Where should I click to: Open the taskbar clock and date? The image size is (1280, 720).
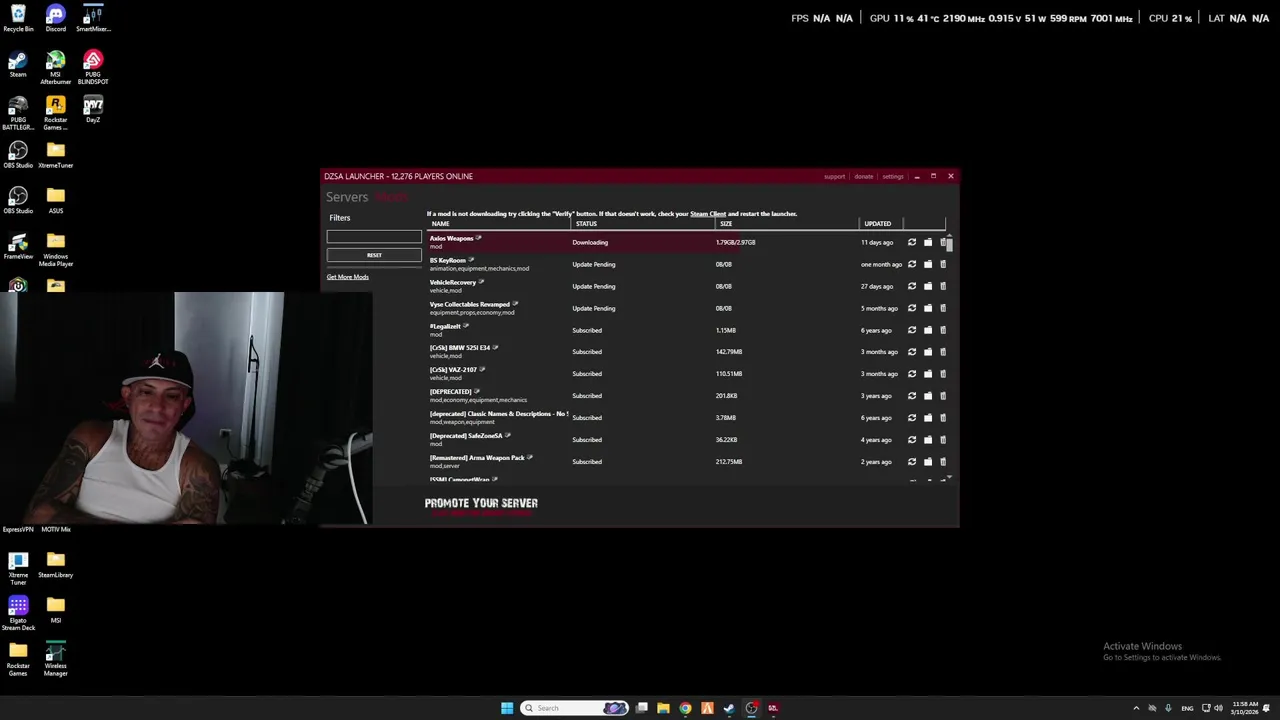[x=1245, y=708]
